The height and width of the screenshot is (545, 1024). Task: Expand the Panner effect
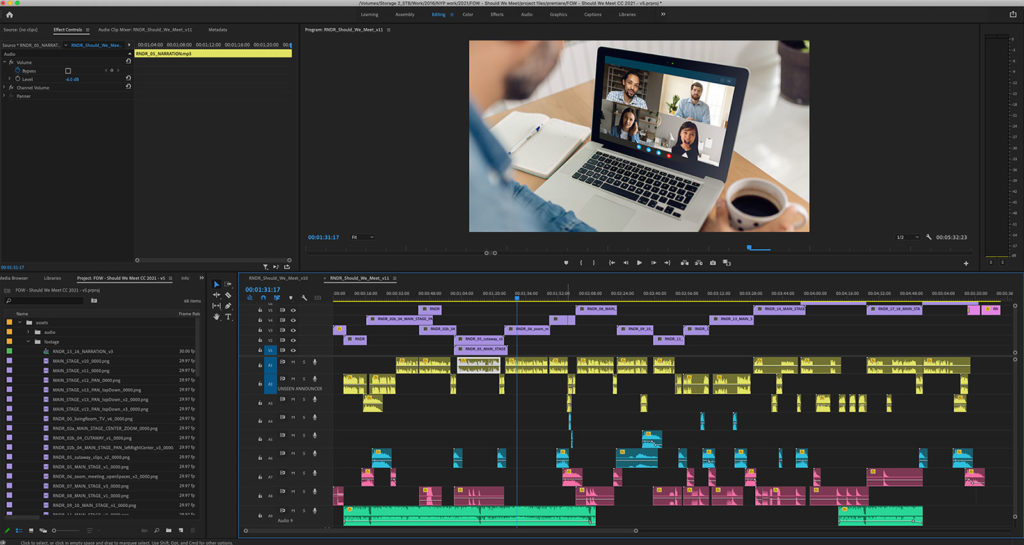(x=5, y=96)
